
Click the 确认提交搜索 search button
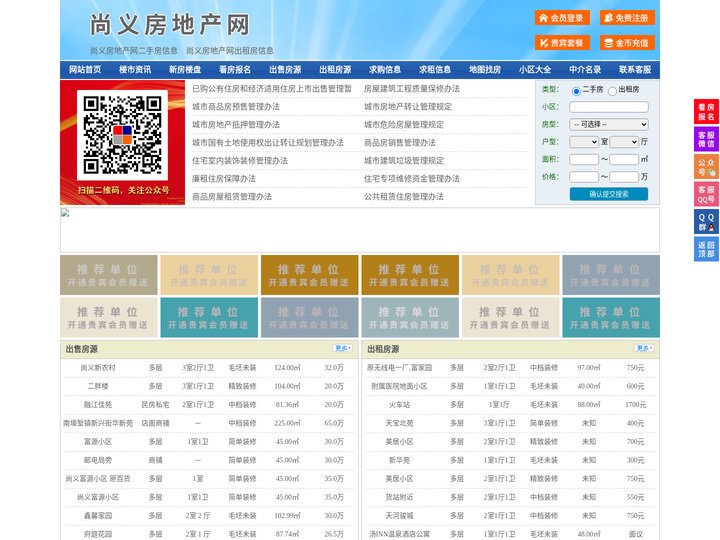click(609, 194)
